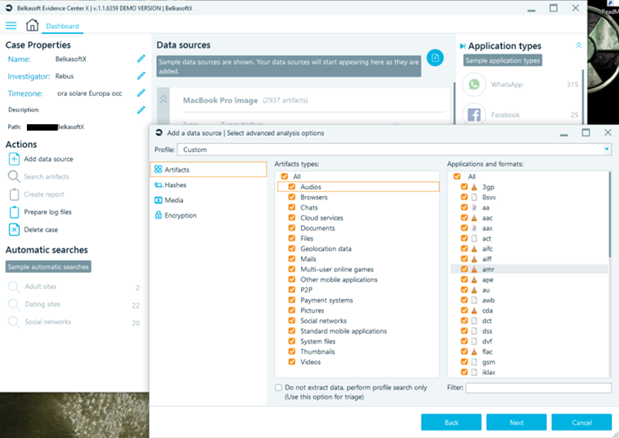Click Add data source action link
619x438 pixels.
pyautogui.click(x=49, y=159)
